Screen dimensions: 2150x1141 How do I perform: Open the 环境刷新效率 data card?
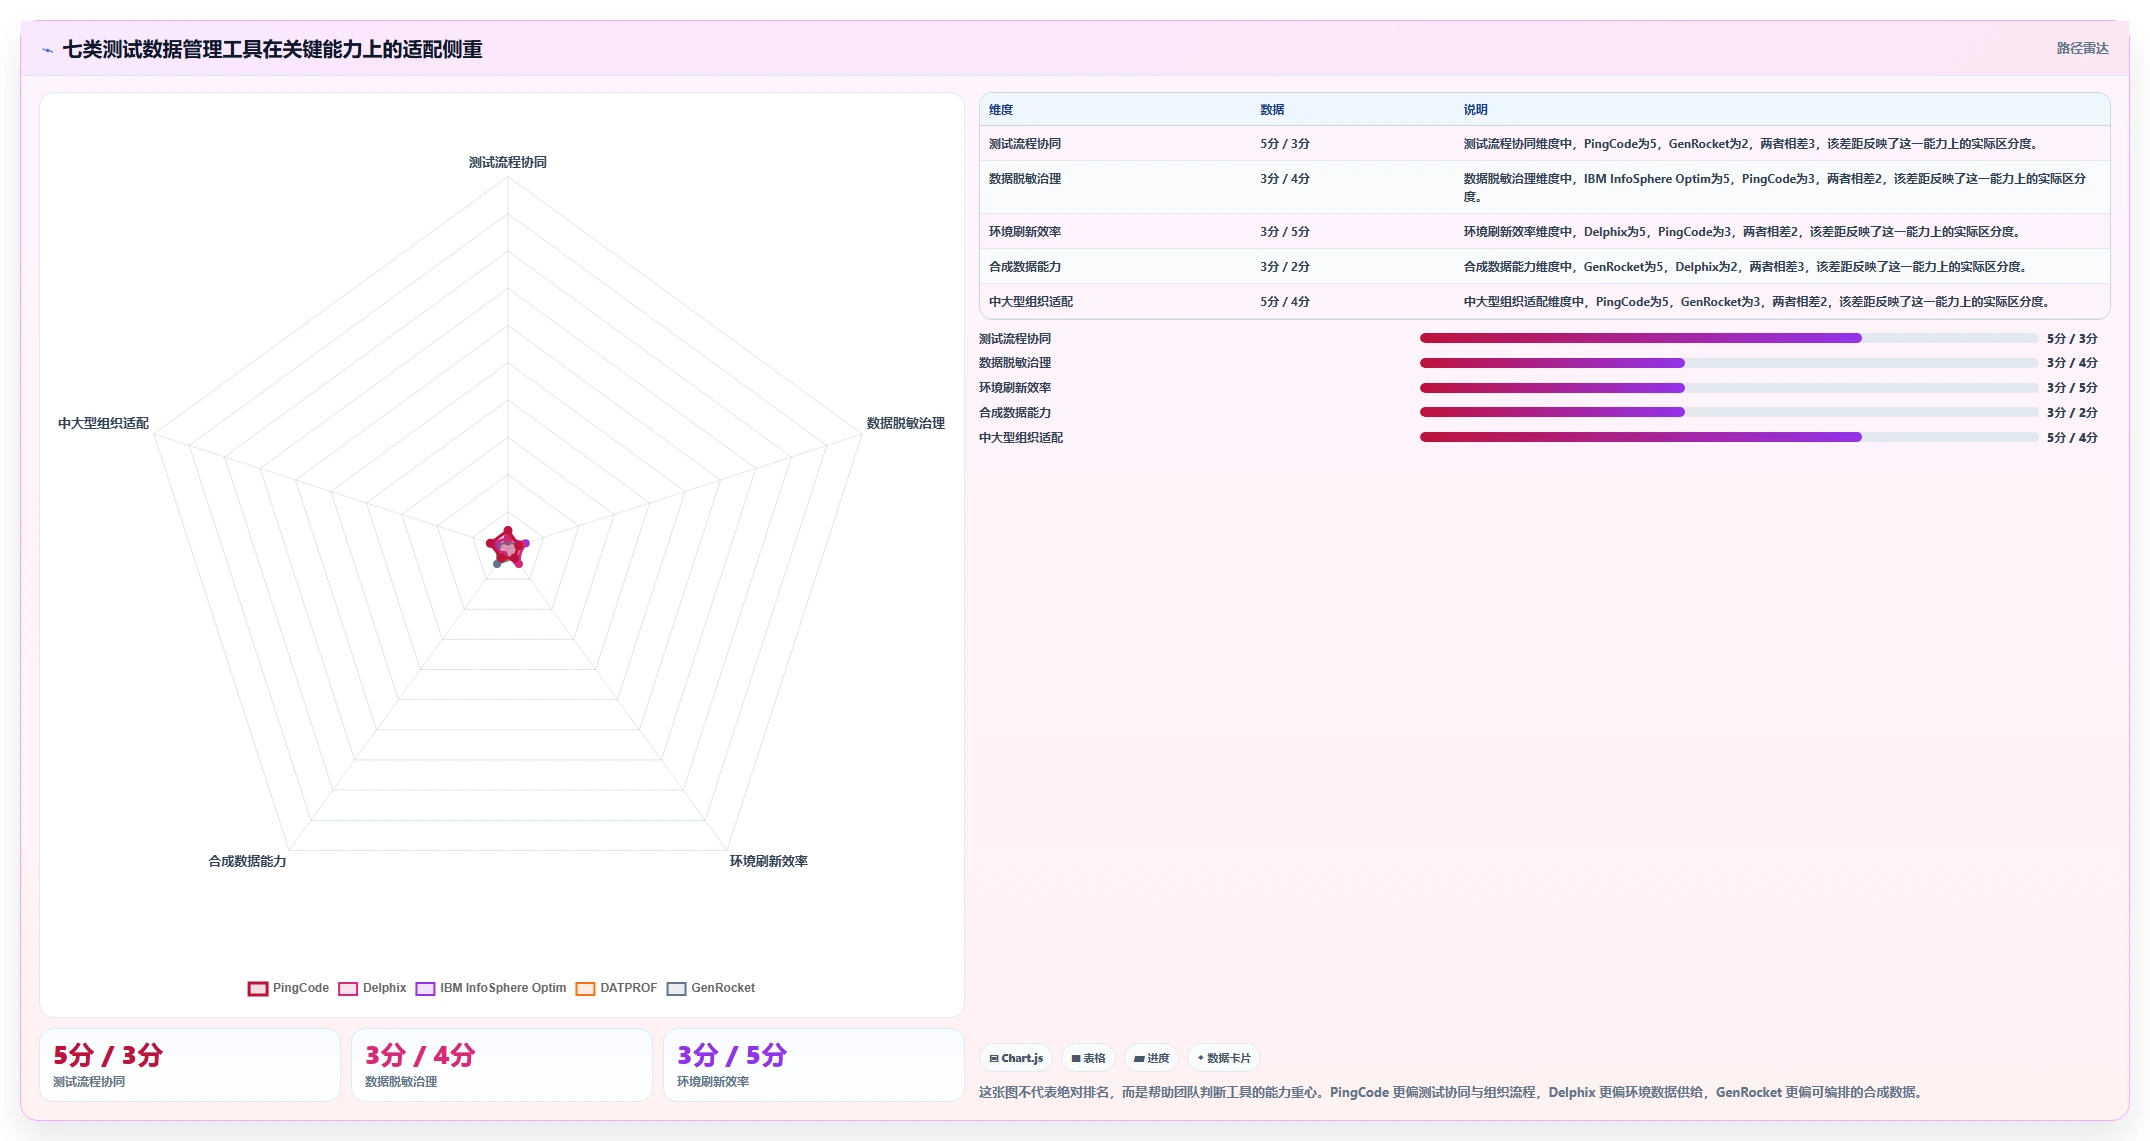click(x=814, y=1066)
